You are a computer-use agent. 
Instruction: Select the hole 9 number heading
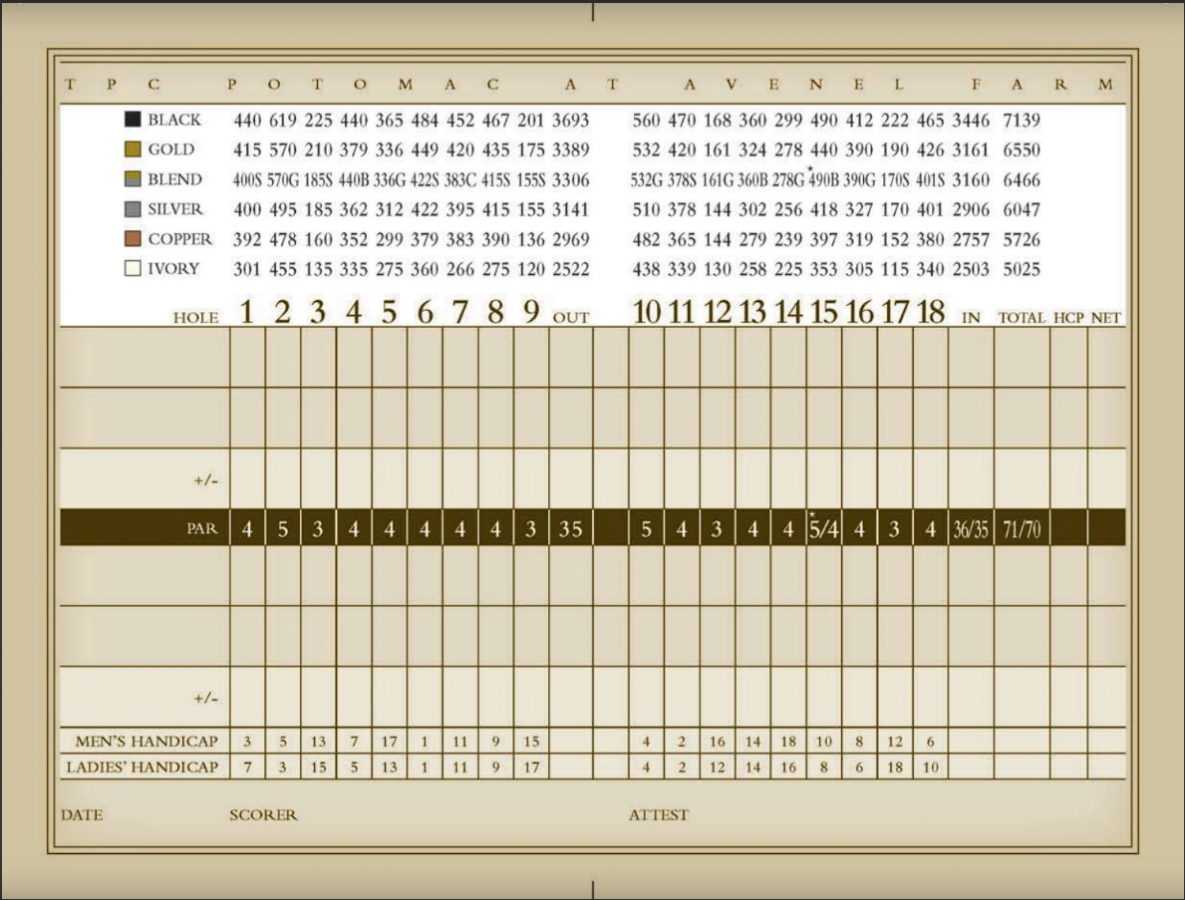click(x=530, y=312)
